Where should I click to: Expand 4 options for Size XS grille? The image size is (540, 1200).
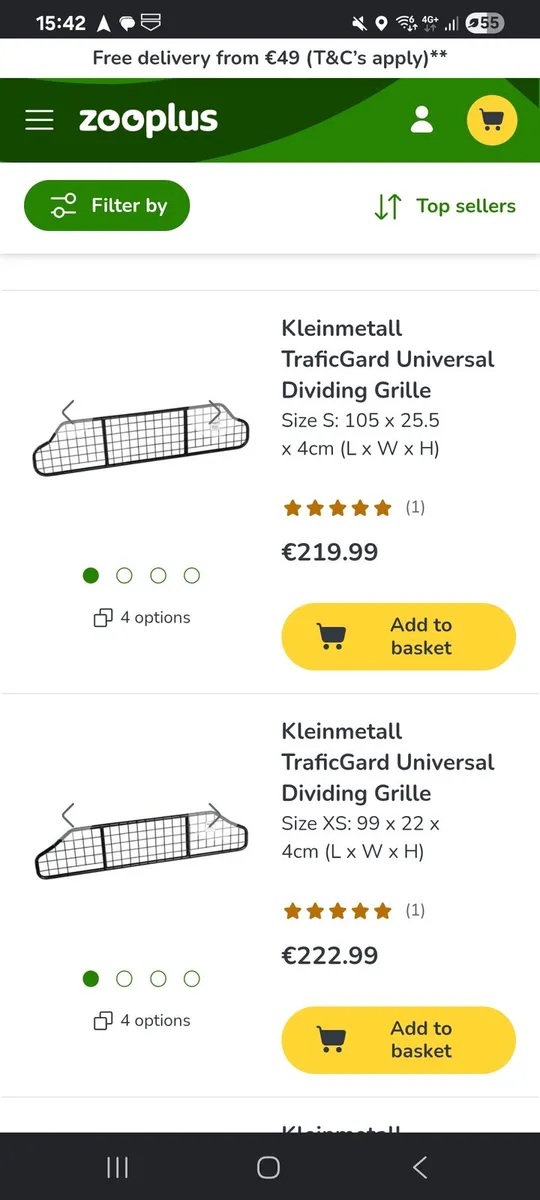point(141,1021)
